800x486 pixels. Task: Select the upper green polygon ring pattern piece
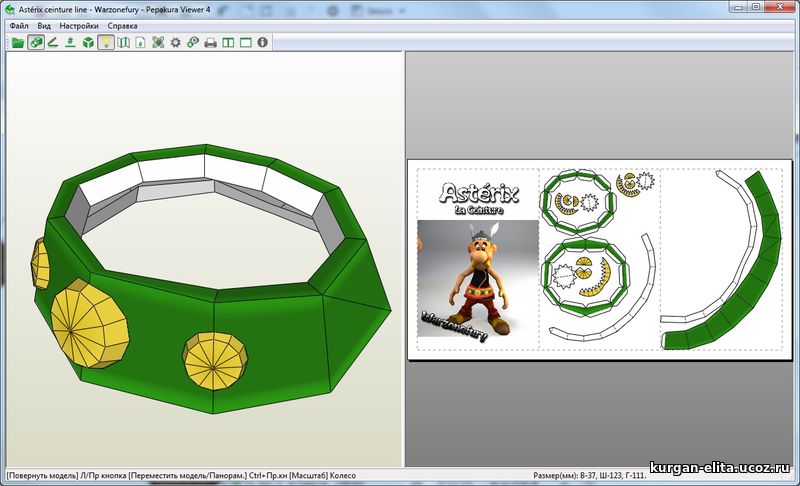click(578, 202)
